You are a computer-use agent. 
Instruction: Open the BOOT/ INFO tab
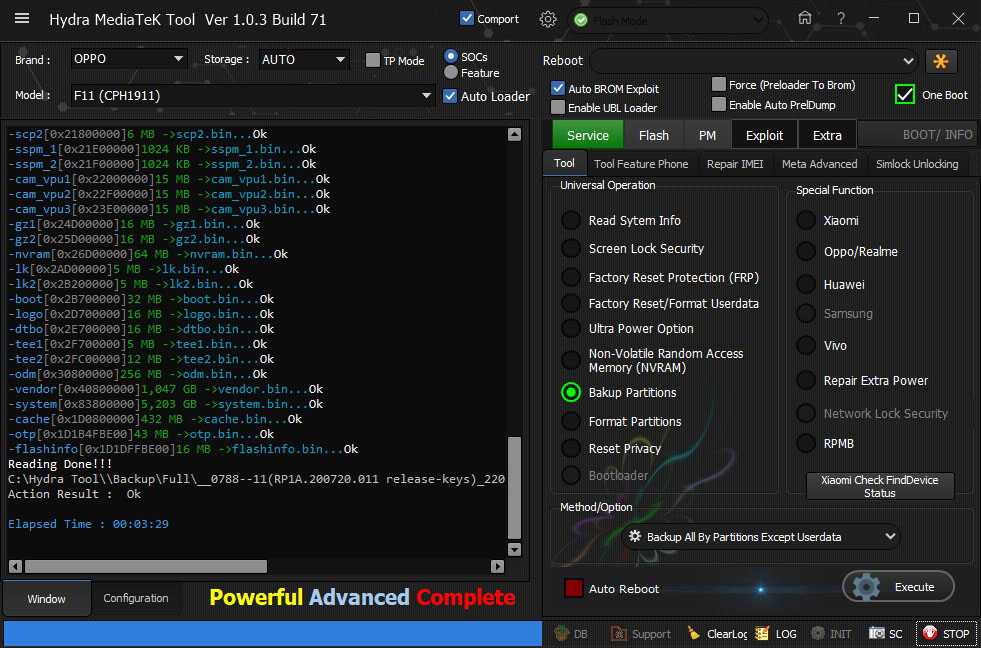point(917,134)
